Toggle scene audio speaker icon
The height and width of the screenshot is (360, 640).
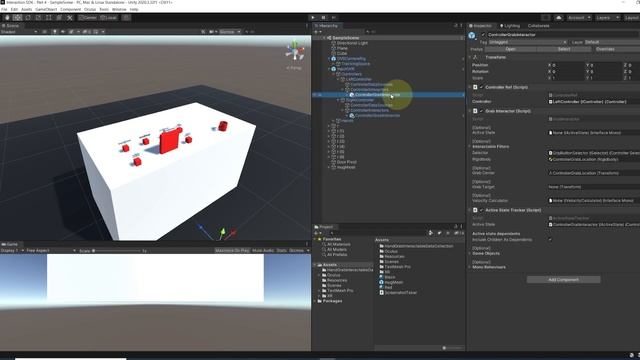pyautogui.click(x=63, y=31)
